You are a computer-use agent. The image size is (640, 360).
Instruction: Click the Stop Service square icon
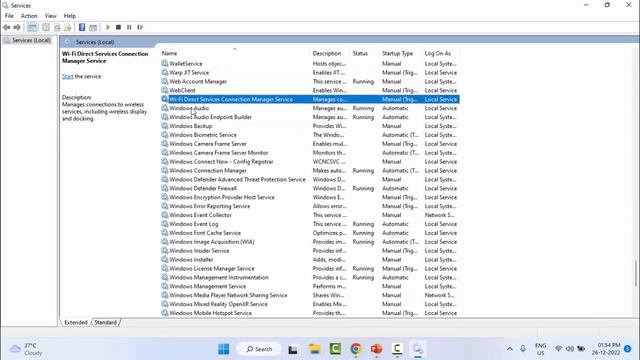tap(118, 27)
